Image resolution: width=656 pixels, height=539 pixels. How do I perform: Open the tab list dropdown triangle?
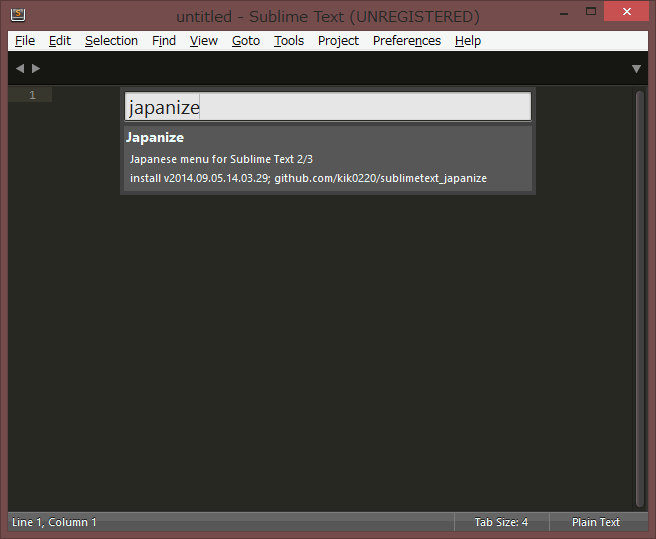636,69
